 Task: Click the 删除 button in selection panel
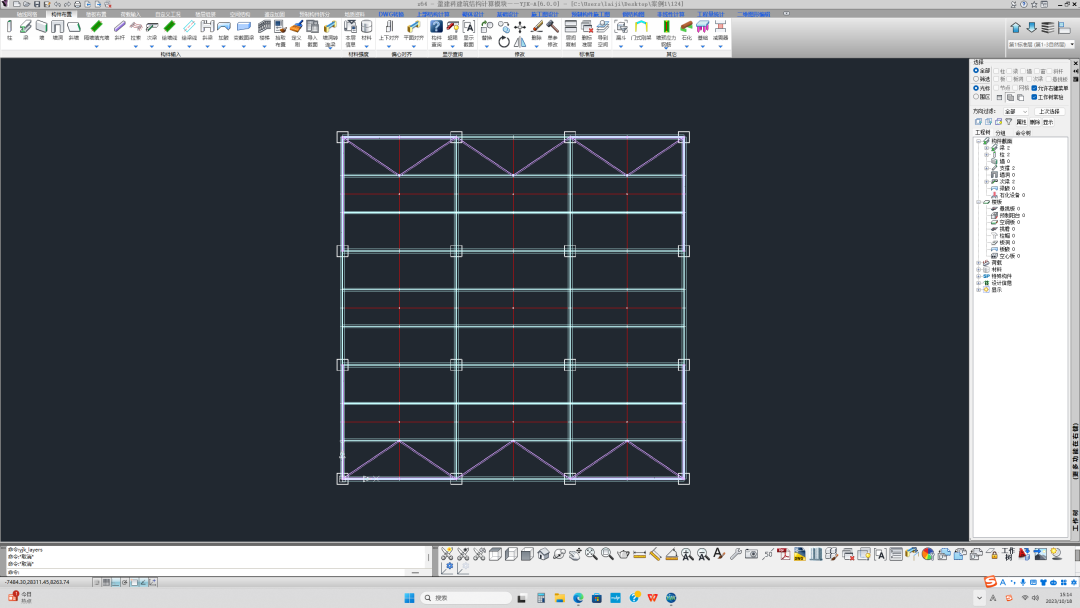1035,122
